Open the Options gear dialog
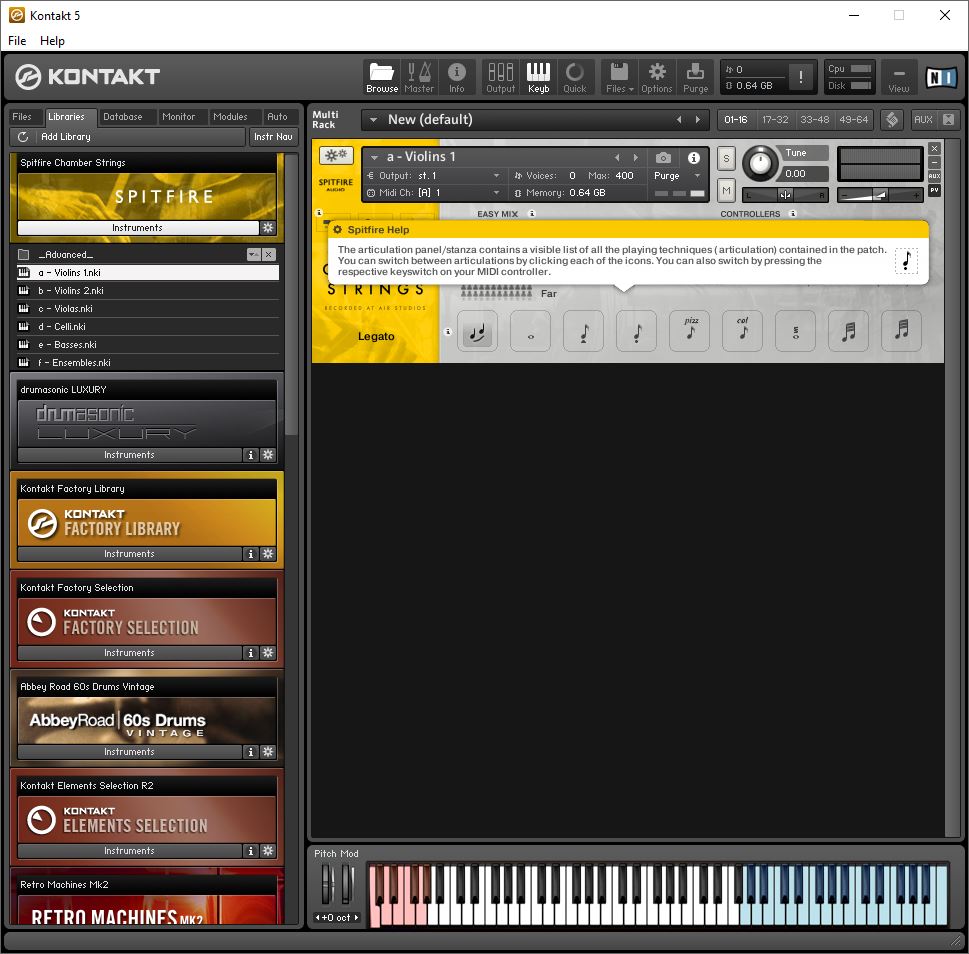 (x=657, y=77)
